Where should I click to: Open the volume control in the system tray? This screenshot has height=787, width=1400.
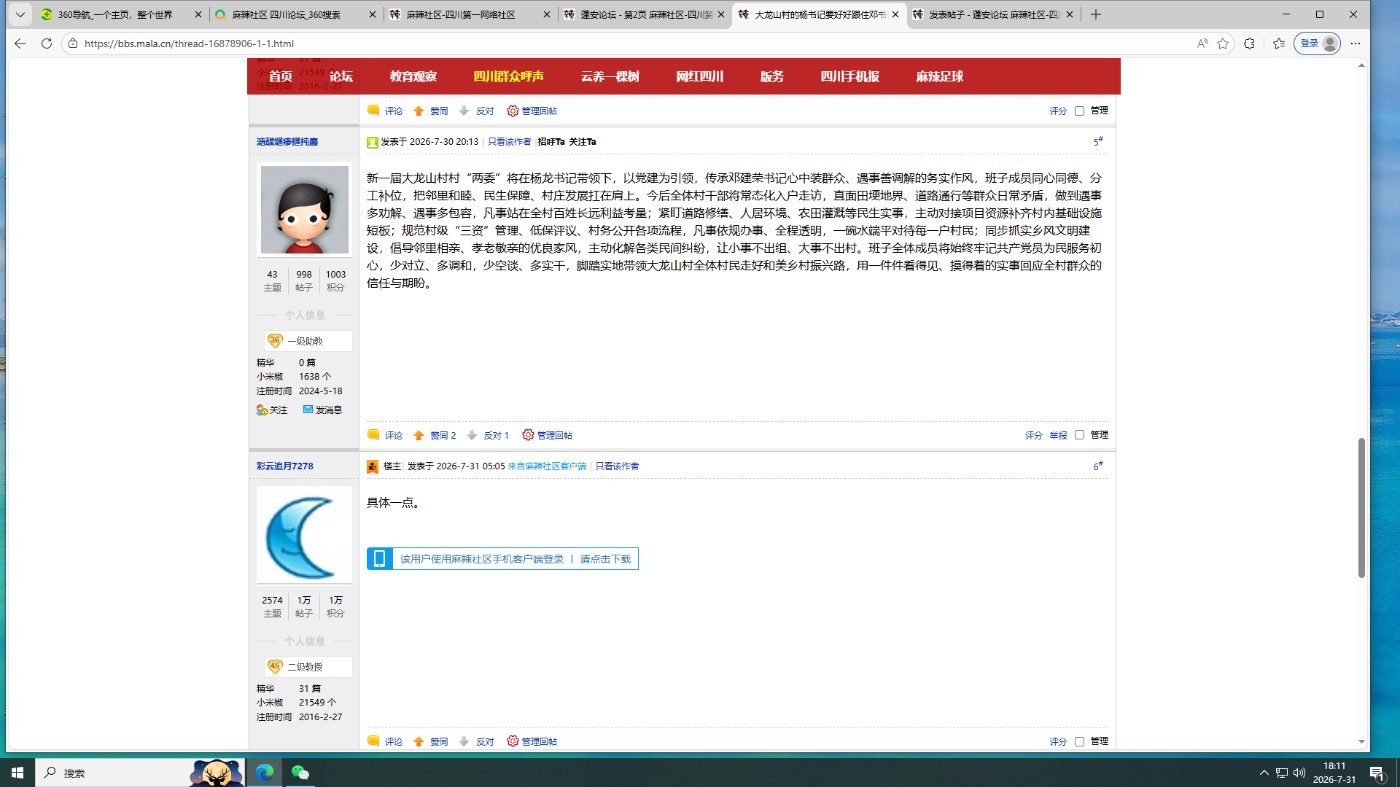(1299, 773)
